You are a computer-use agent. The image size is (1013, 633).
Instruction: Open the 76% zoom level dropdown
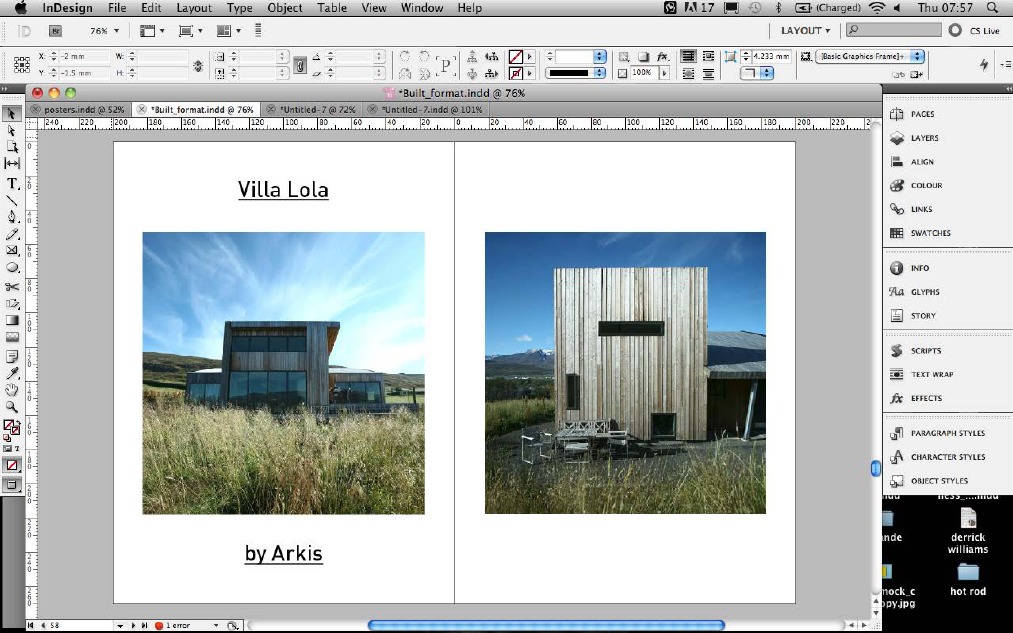[104, 31]
